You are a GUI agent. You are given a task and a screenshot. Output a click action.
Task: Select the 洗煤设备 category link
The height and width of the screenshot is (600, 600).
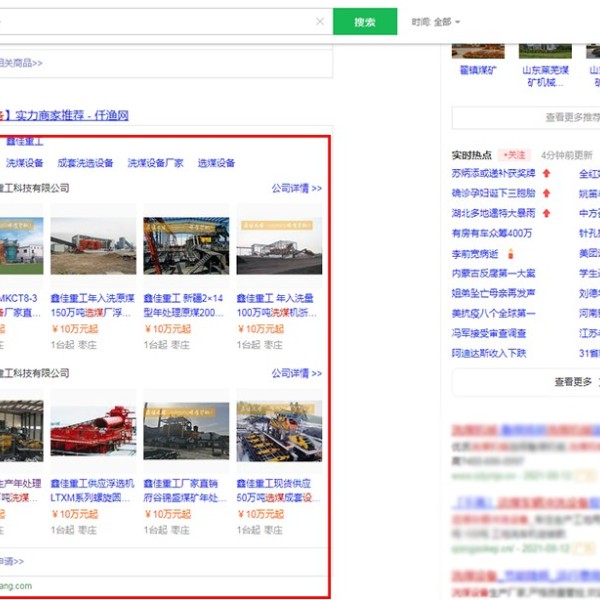point(24,163)
